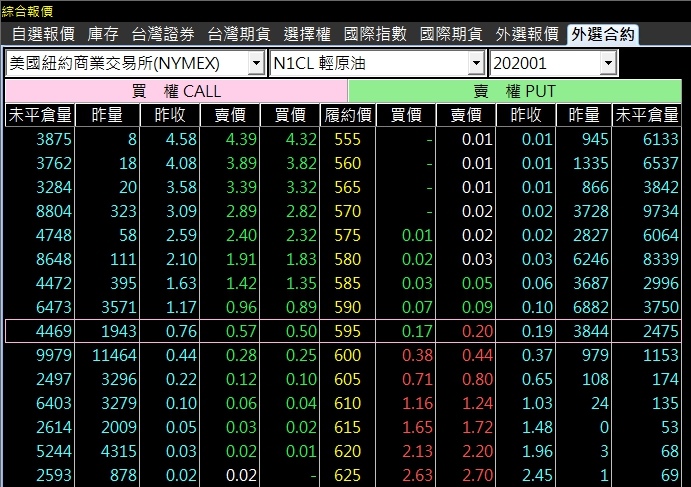Select strike price 595 in highlighted row

pos(347,331)
